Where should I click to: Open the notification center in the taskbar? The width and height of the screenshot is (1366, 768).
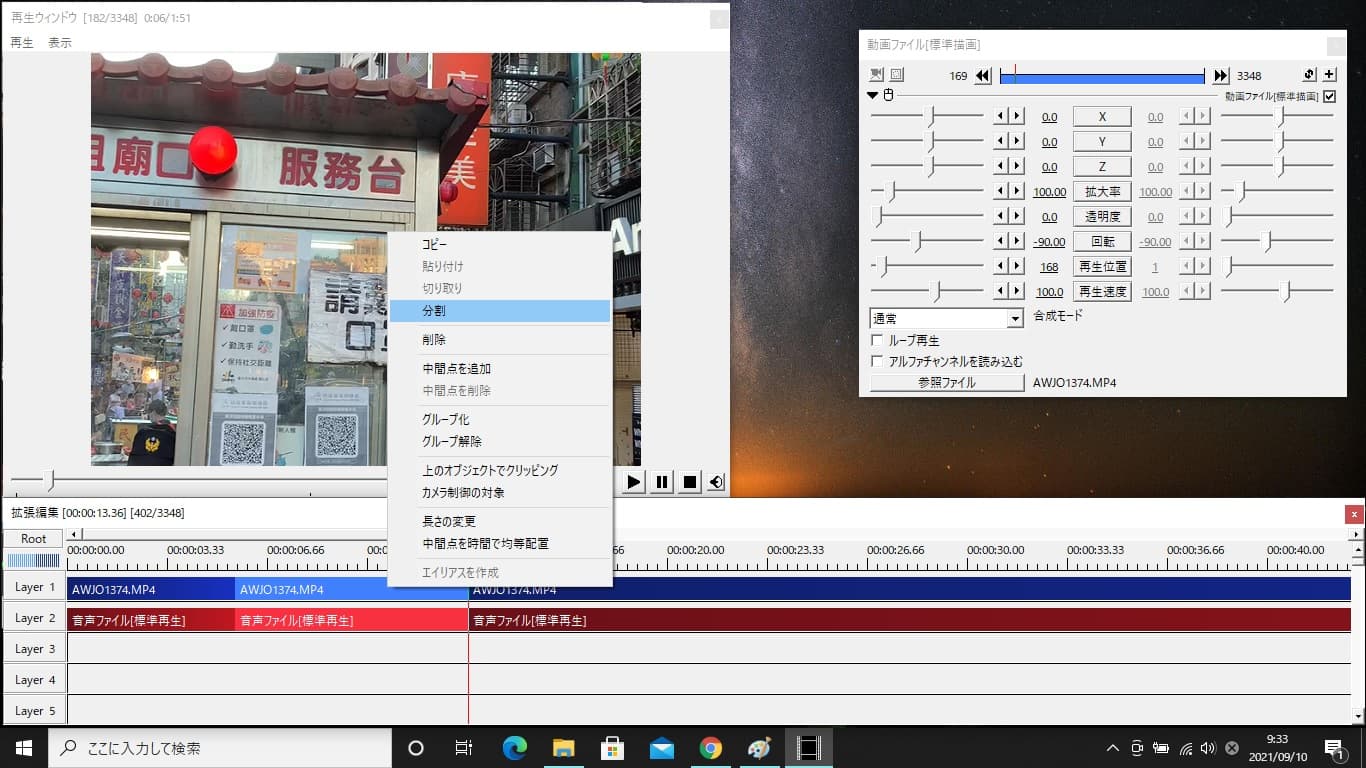coord(1333,748)
